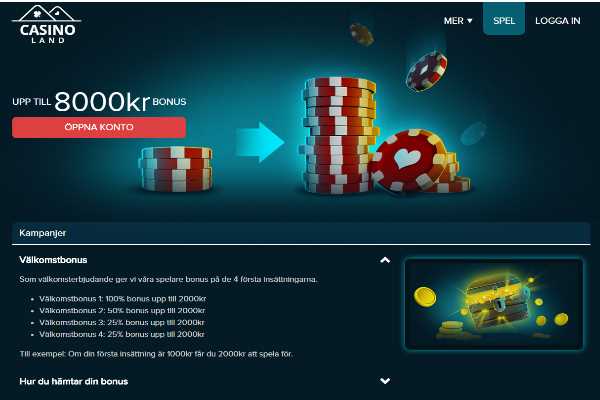
Task: Click the dark chip above the stack
Action: pos(361,34)
